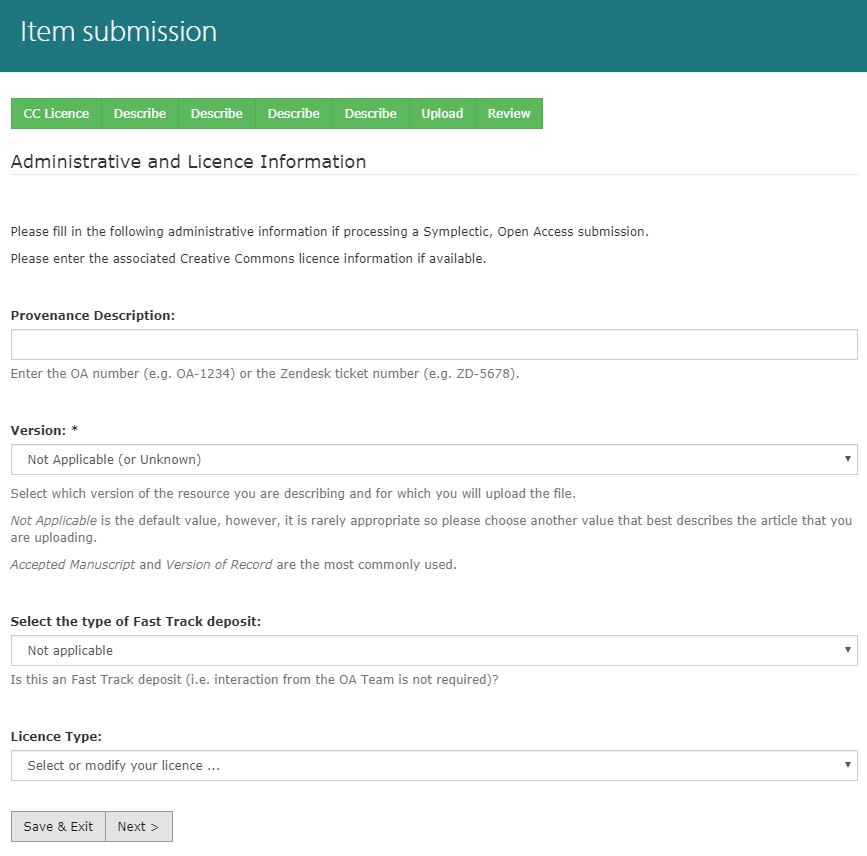This screenshot has height=856, width=867.
Task: Click the Provenance Description text field
Action: pos(434,345)
